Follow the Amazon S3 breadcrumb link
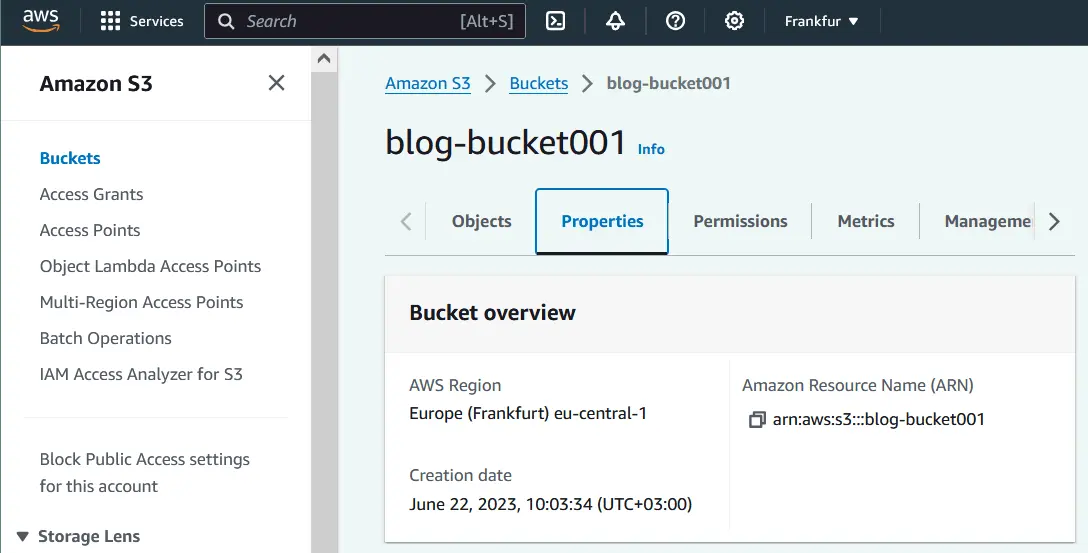1088x553 pixels. [428, 83]
